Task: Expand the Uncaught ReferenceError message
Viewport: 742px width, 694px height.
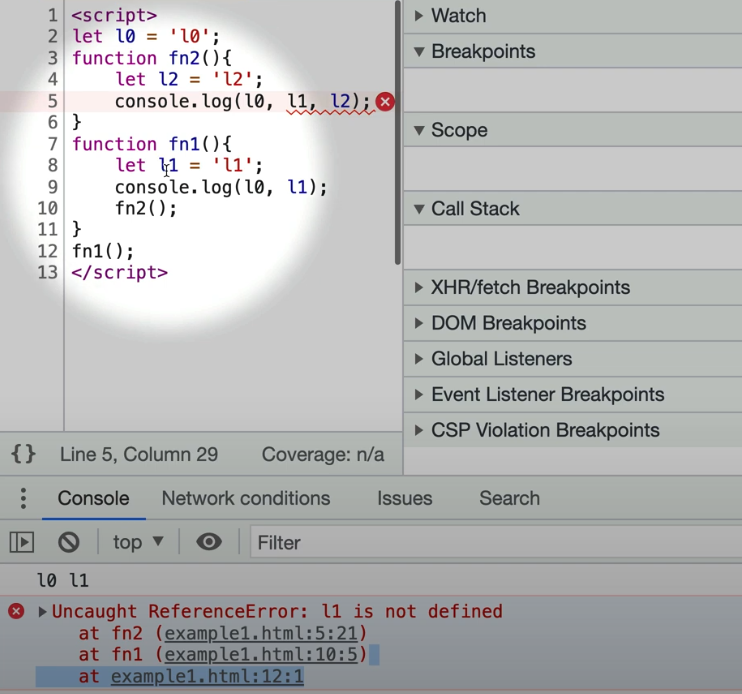Action: pos(42,612)
